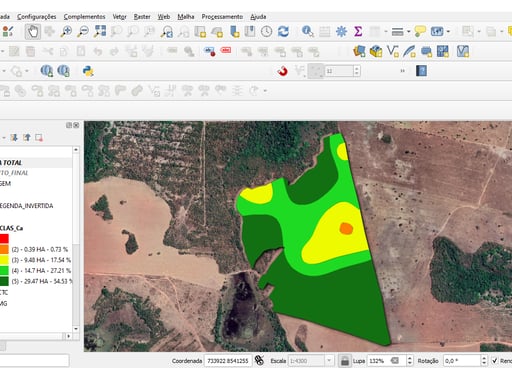Viewport: 512px width, 368px height.
Task: Click the Zoom Out magnifier tool
Action: point(83,32)
